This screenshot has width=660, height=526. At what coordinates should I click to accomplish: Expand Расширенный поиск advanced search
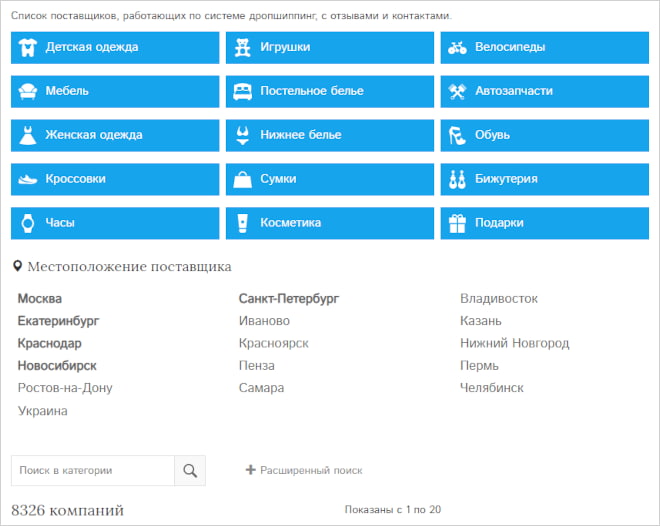304,470
